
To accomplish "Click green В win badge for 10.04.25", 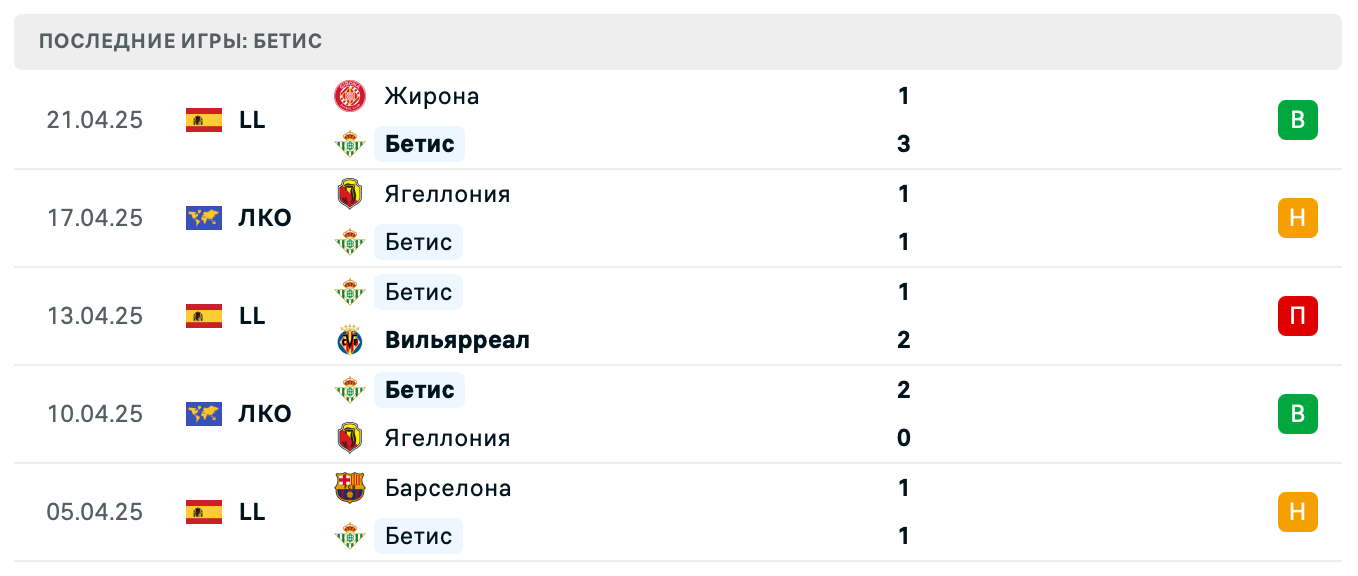I will point(1297,414).
